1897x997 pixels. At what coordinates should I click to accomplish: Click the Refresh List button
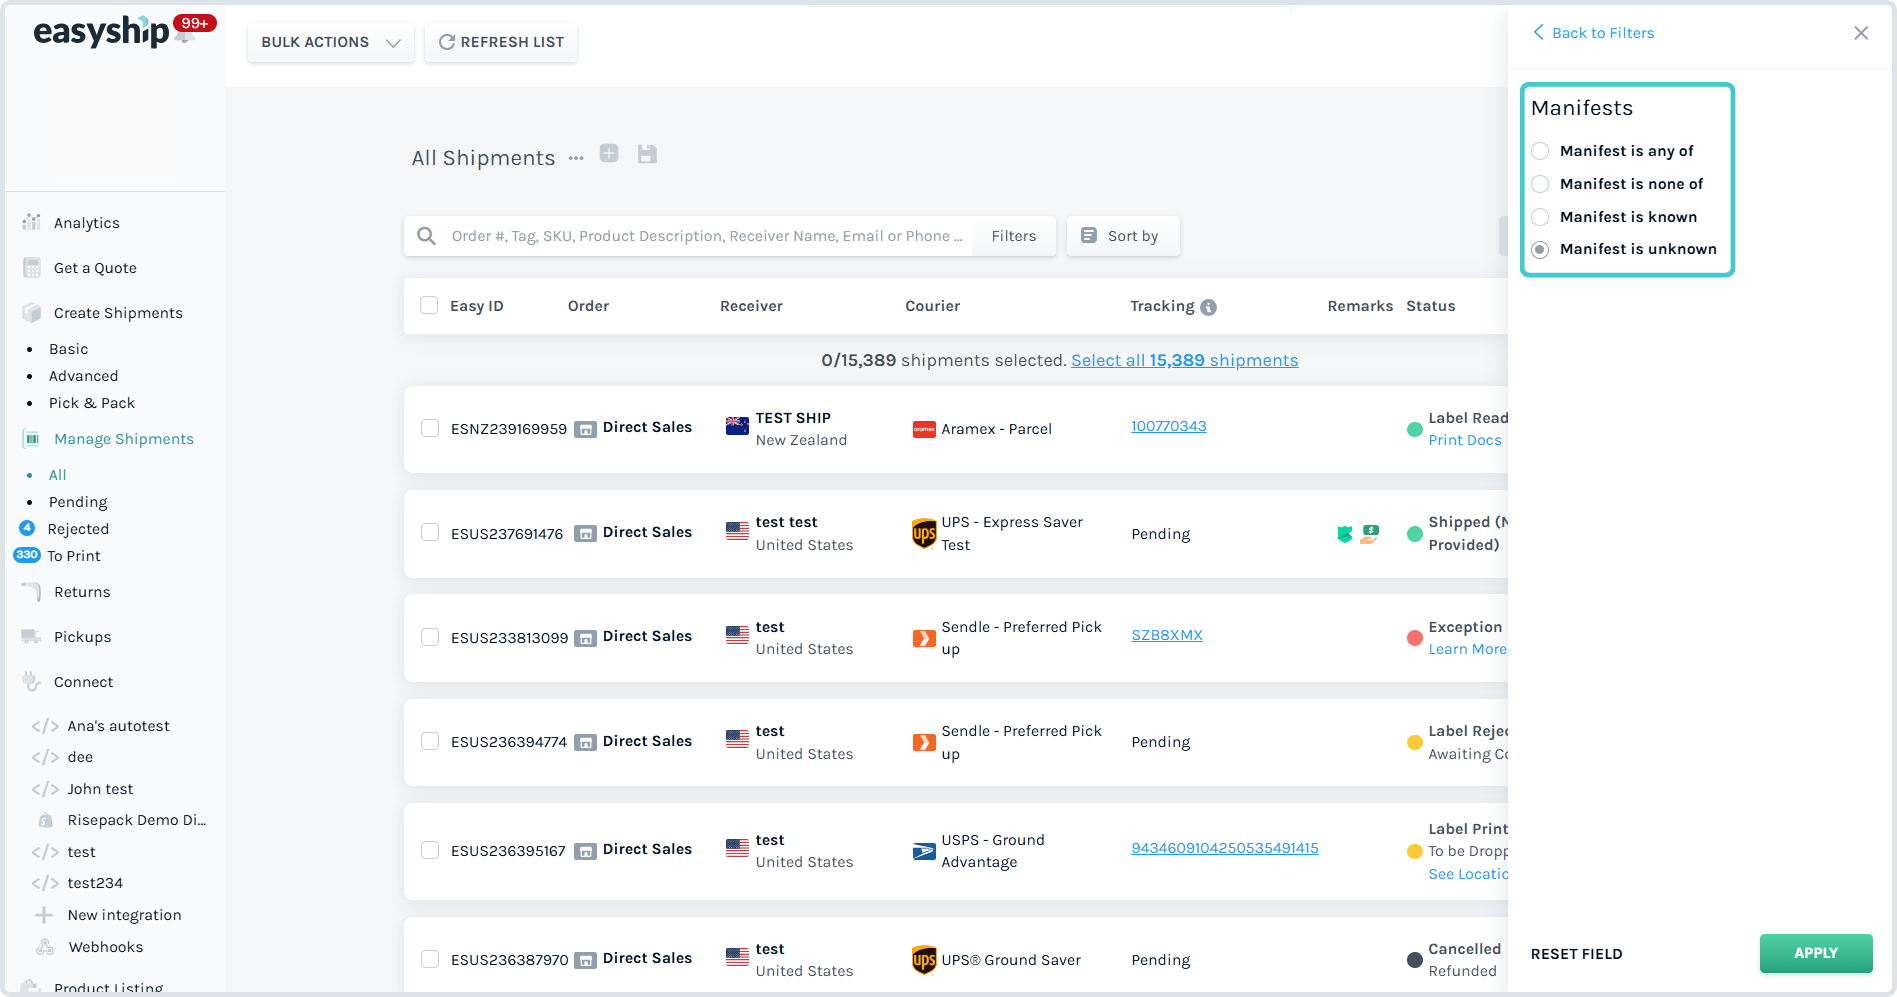tap(501, 42)
